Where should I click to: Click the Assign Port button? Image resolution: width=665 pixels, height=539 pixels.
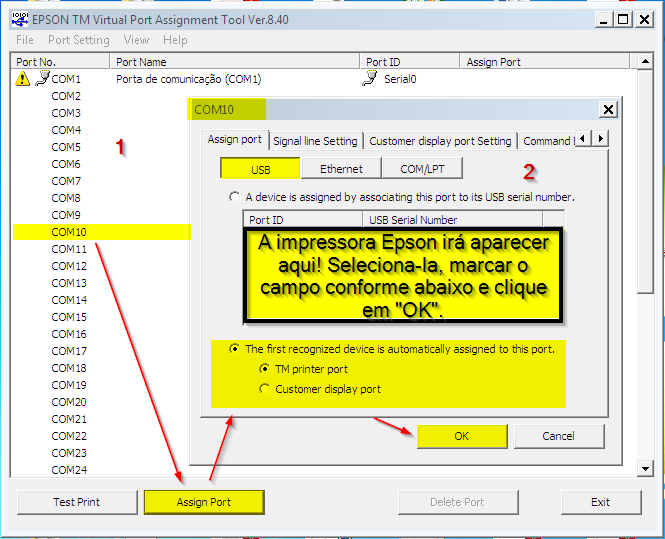pyautogui.click(x=204, y=502)
